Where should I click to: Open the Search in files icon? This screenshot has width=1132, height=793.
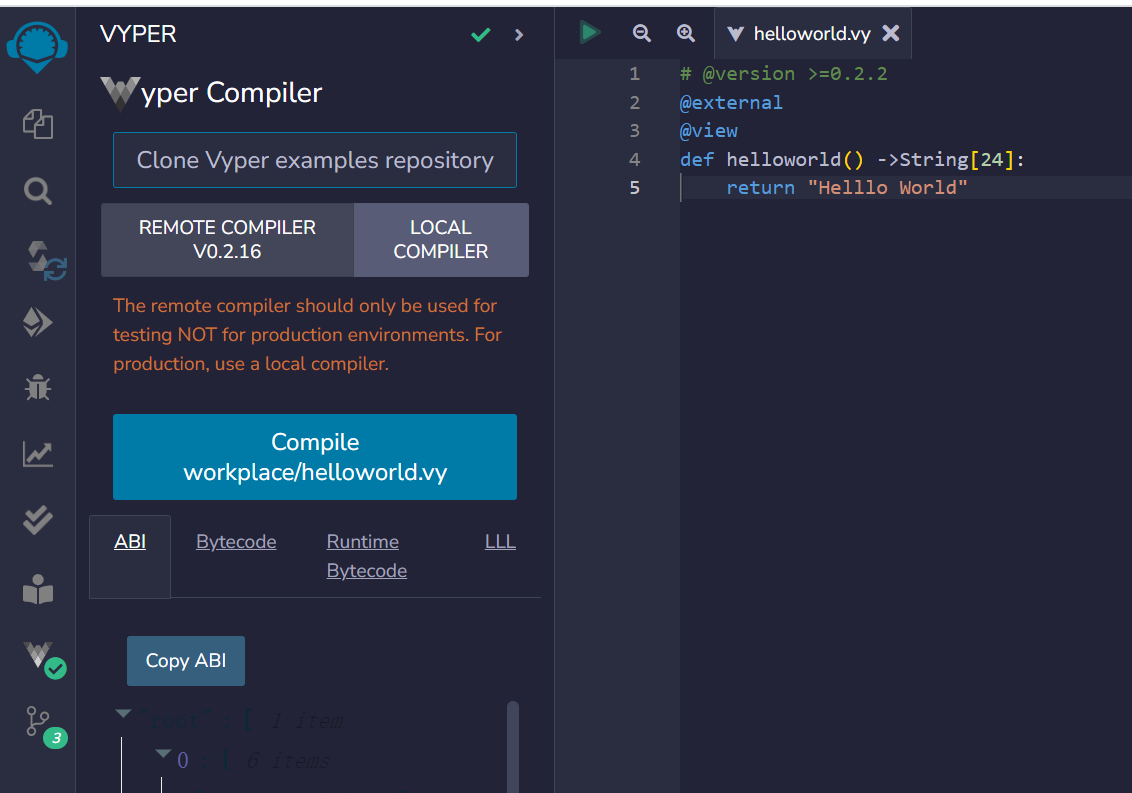(38, 191)
